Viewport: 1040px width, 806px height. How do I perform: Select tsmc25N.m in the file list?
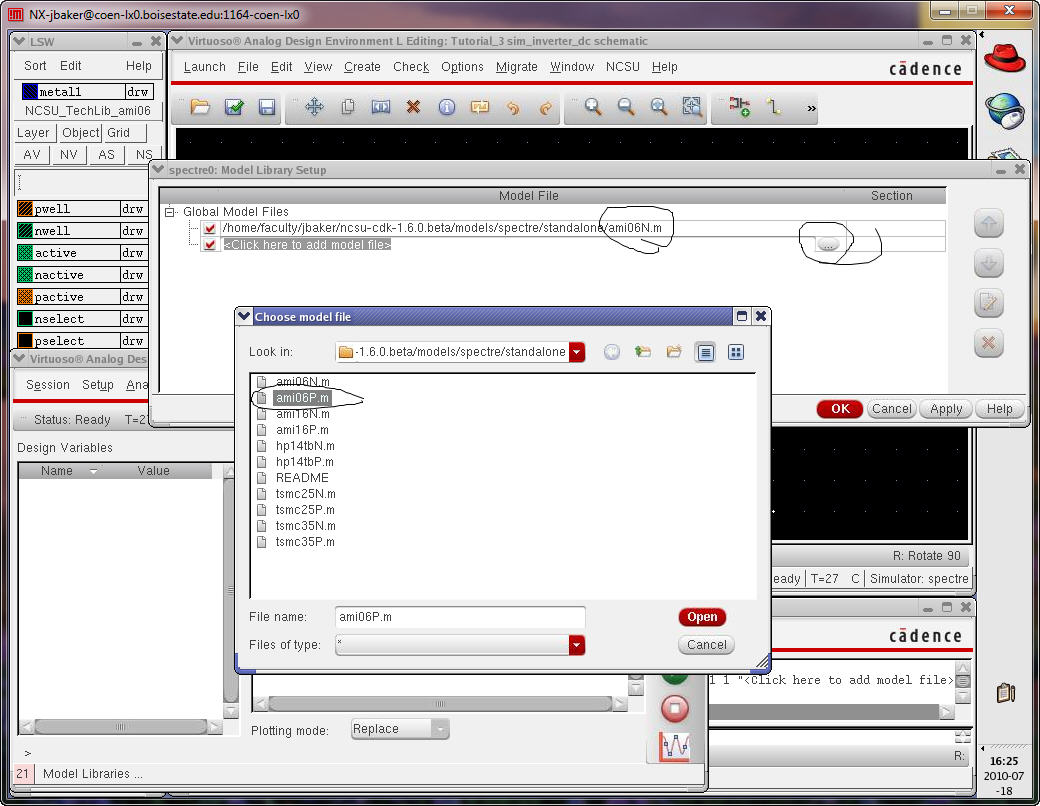click(x=306, y=494)
